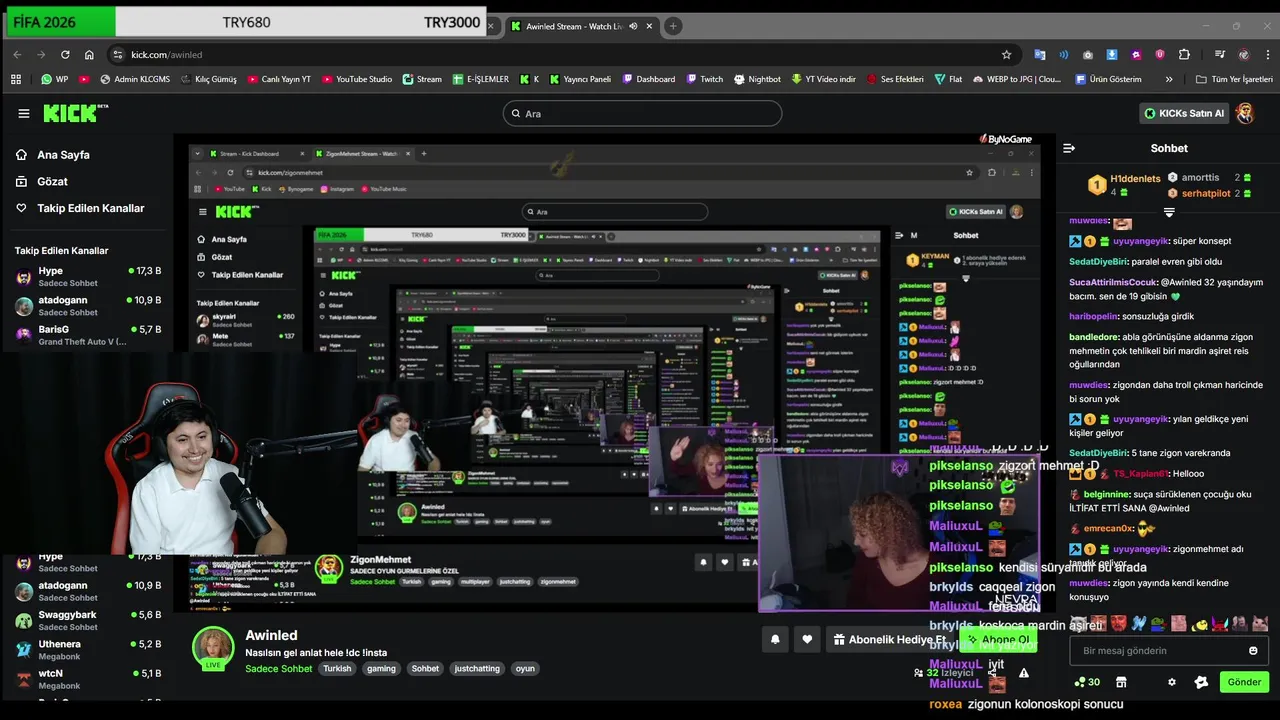Viewport: 1280px width, 720px height.
Task: Open chat settings gear
Action: click(x=1172, y=682)
